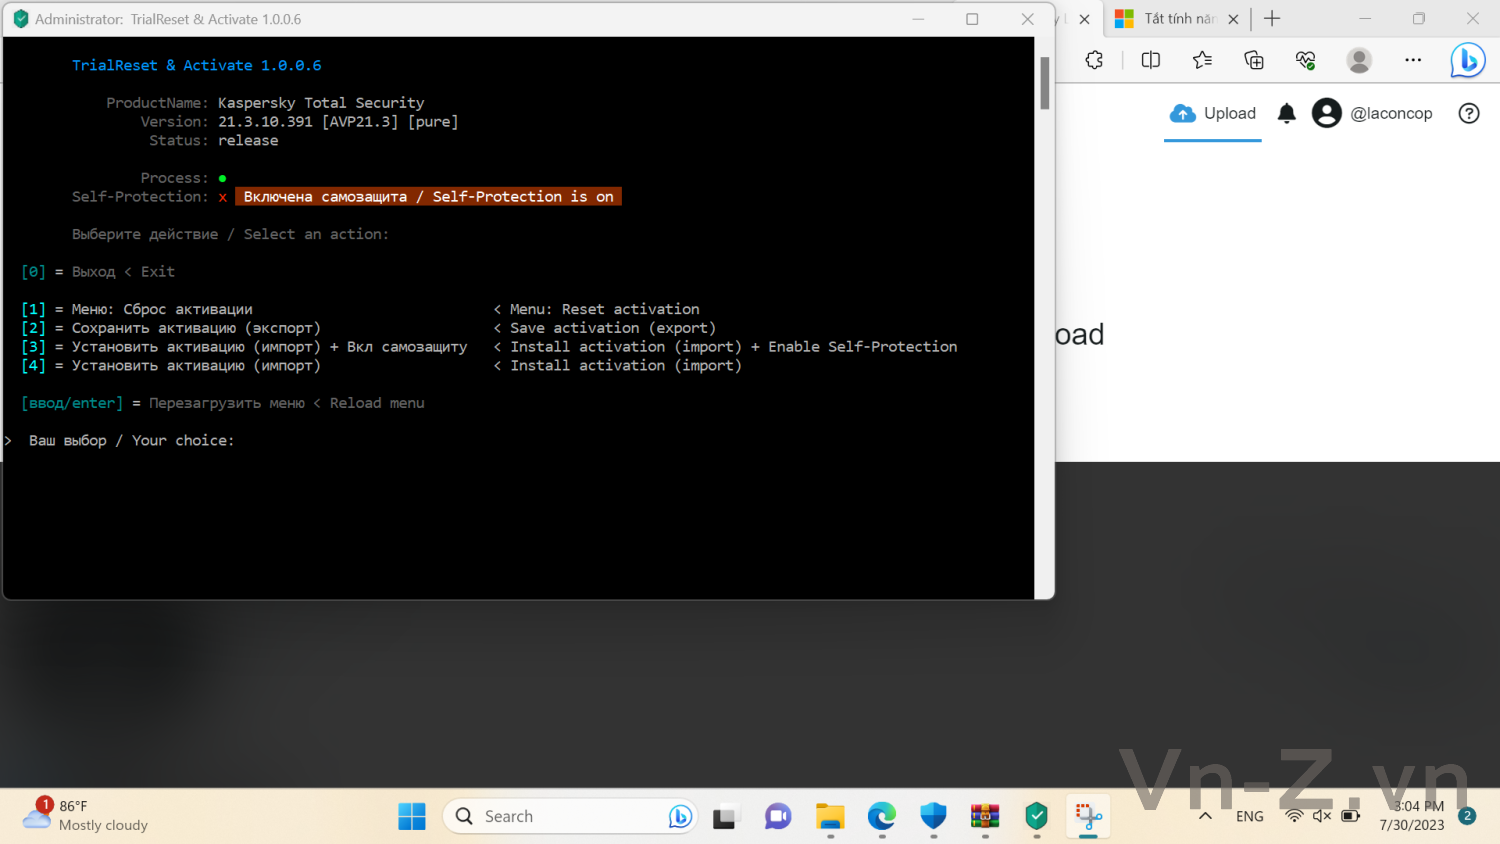Viewport: 1500px width, 844px height.
Task: Open the Edge Extensions puzzle icon
Action: coord(1094,60)
